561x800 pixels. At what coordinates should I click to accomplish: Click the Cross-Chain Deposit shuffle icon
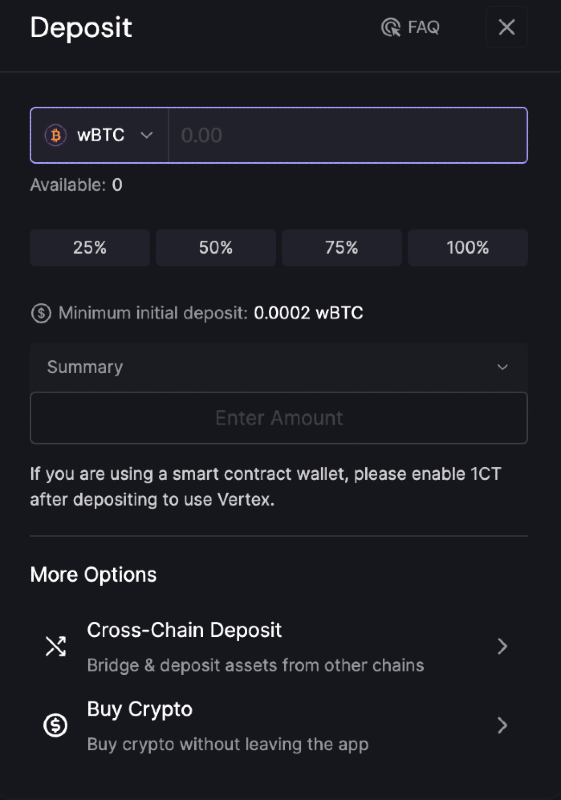[56, 646]
